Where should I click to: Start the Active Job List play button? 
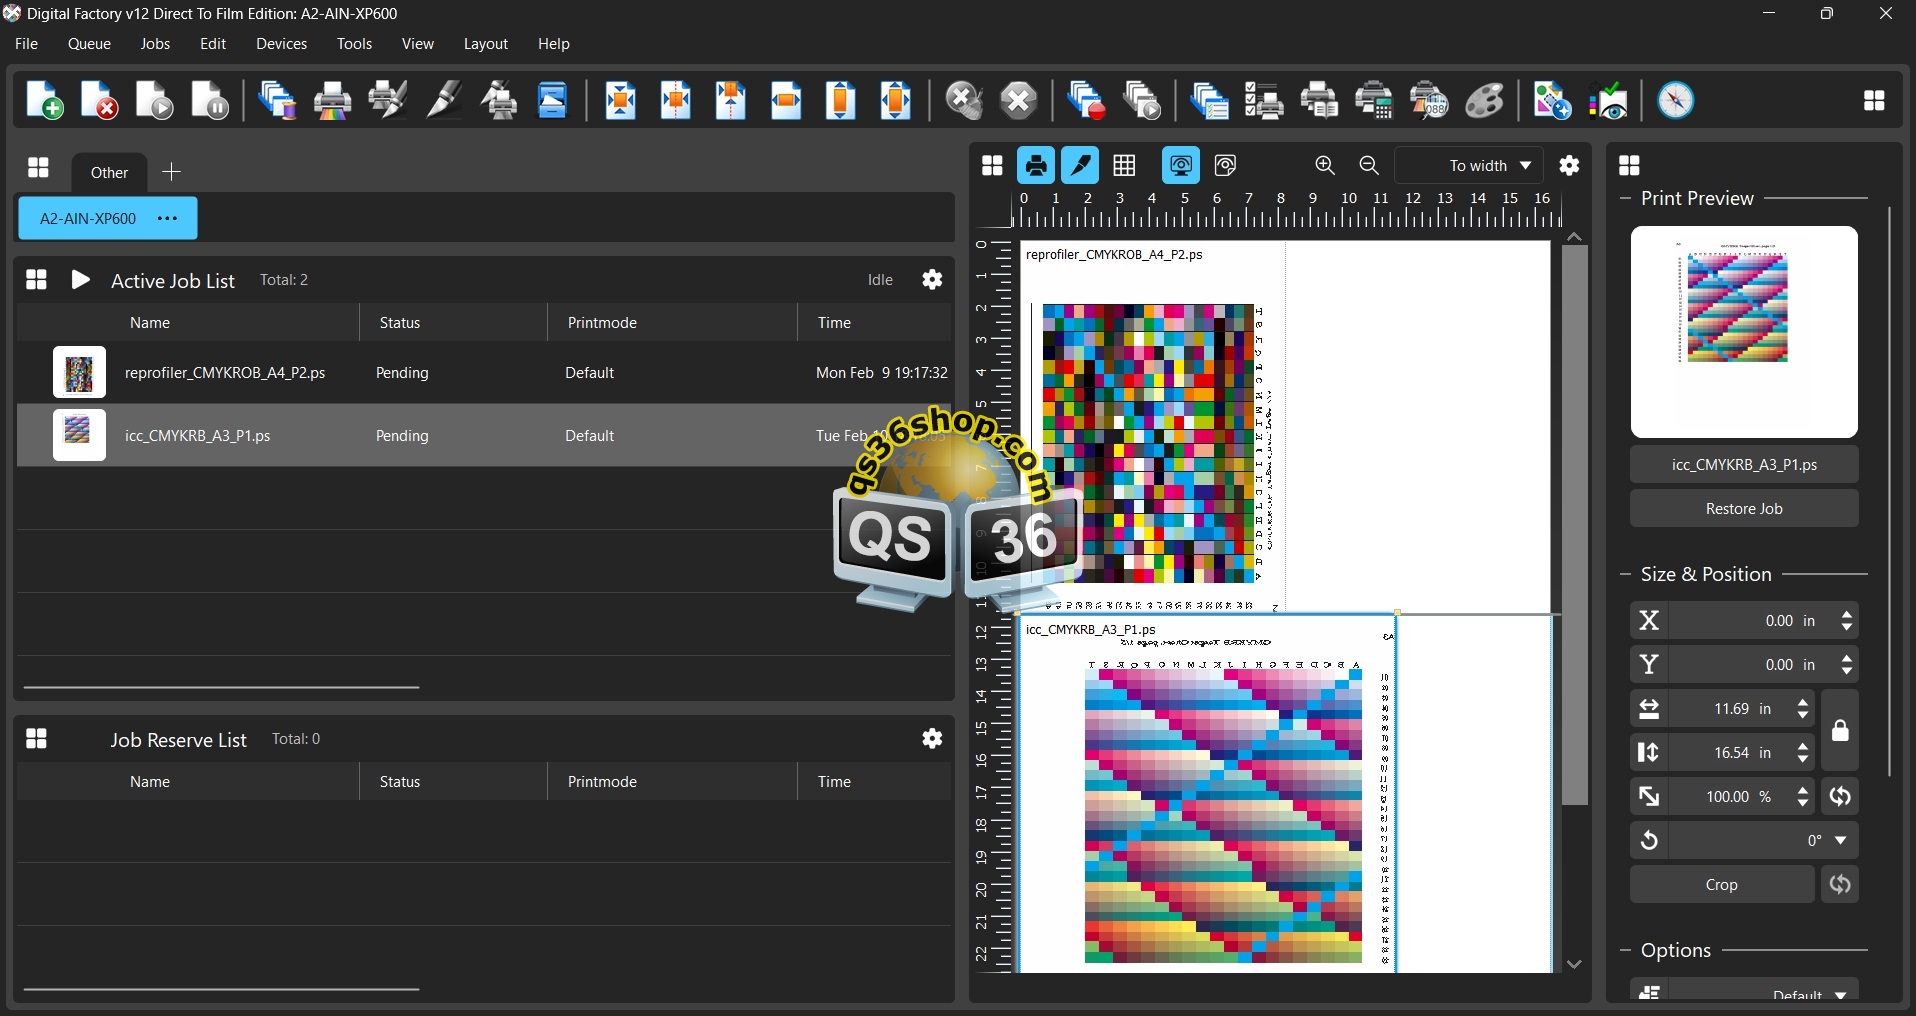click(x=81, y=280)
